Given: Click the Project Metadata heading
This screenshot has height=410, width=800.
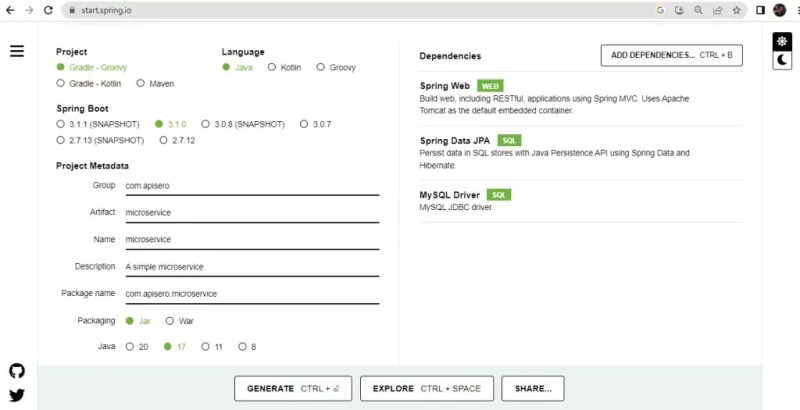Looking at the screenshot, I should [92, 166].
